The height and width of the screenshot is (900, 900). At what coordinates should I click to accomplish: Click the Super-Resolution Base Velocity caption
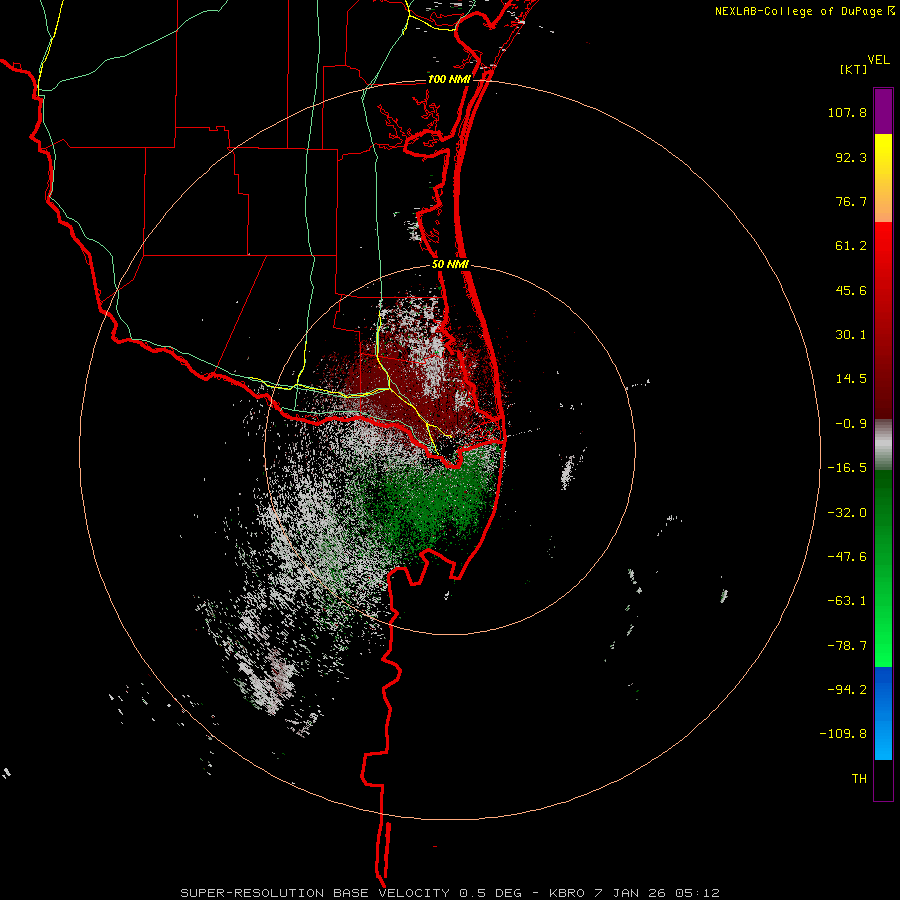(449, 893)
